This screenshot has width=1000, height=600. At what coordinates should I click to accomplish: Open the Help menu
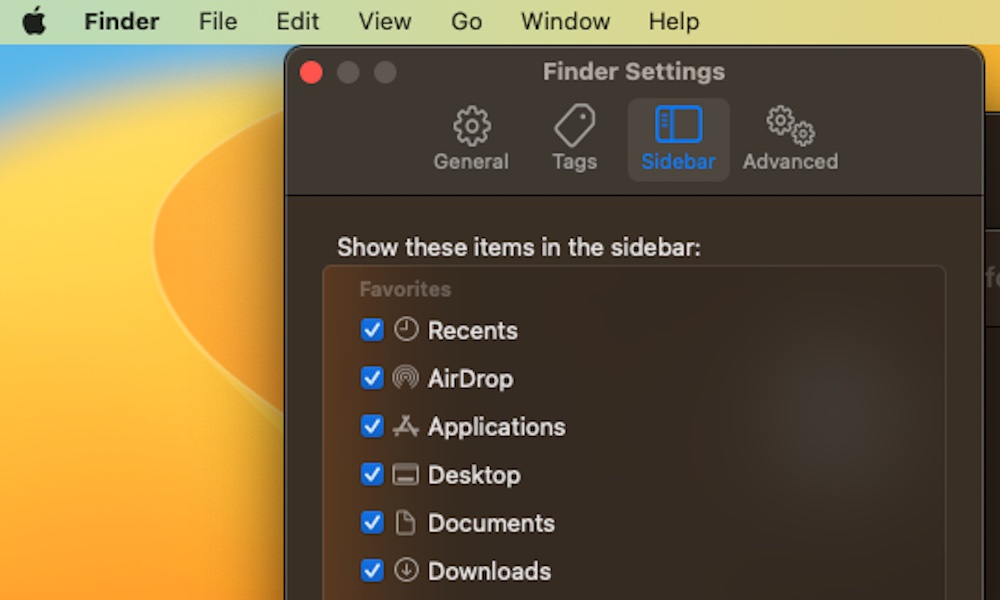coord(673,22)
